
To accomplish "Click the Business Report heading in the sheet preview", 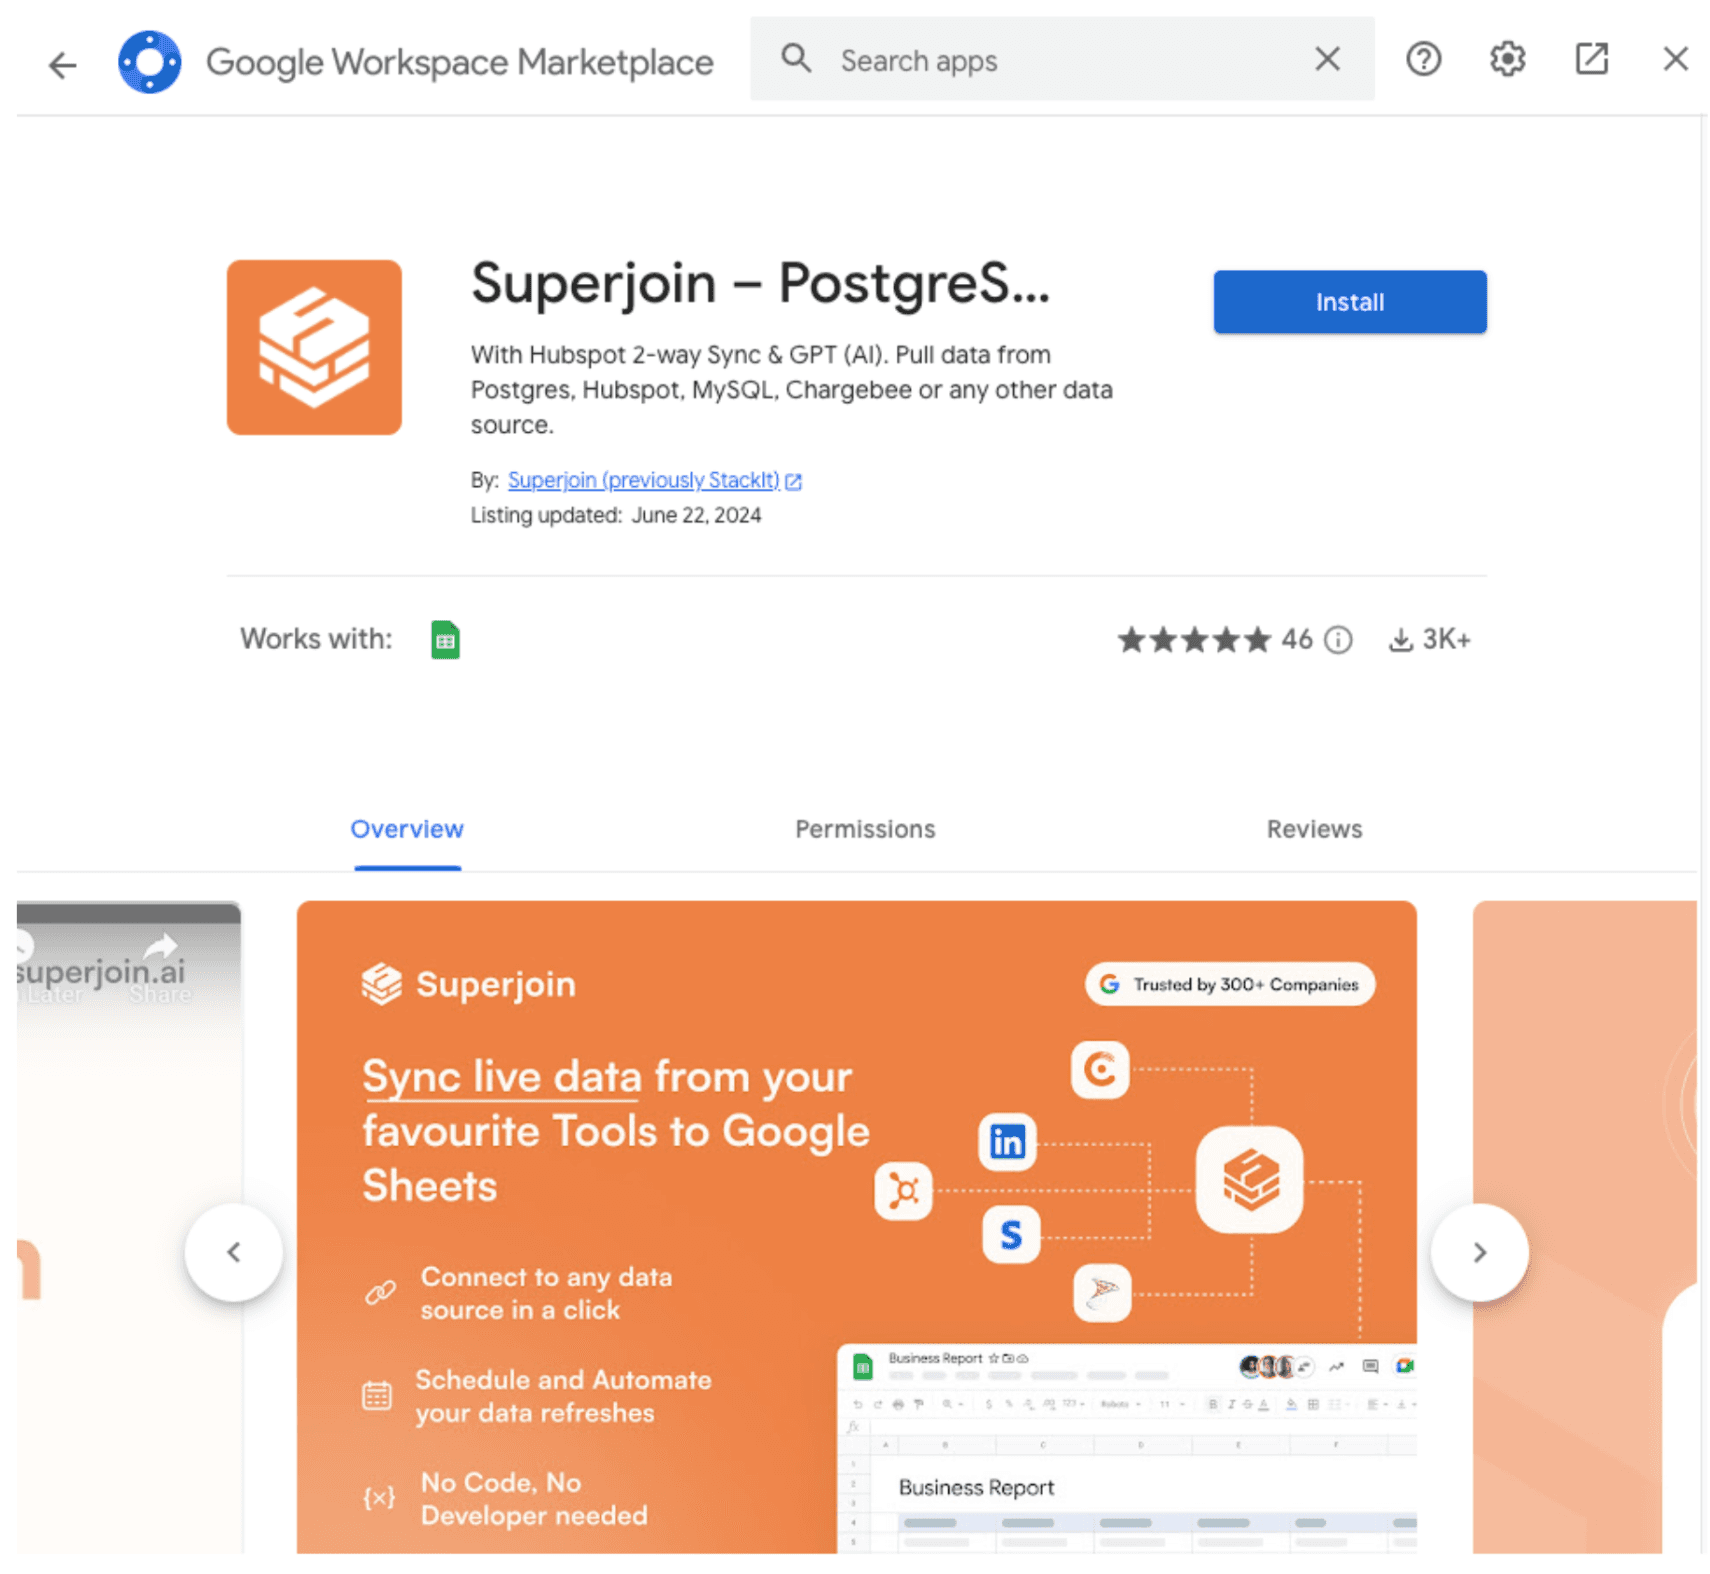I will point(976,1487).
